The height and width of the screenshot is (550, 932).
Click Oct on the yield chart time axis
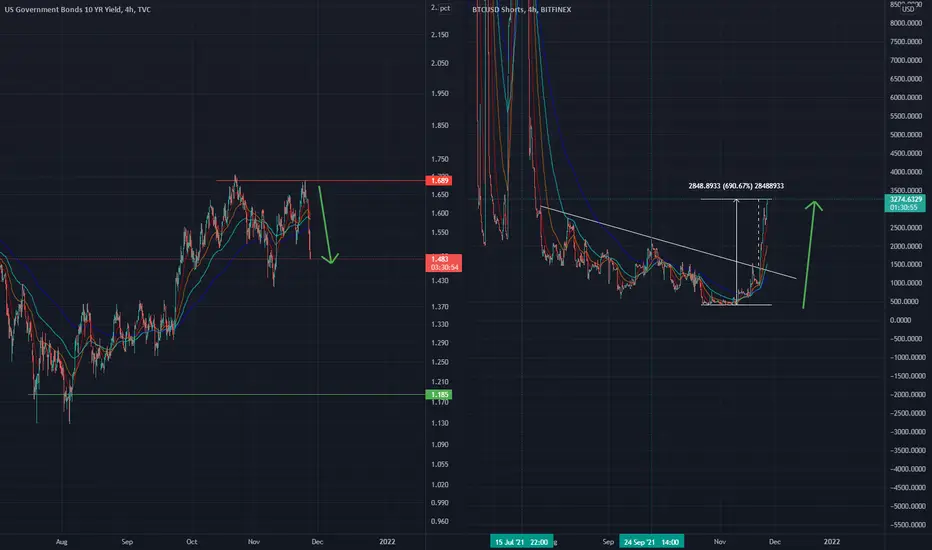point(191,542)
